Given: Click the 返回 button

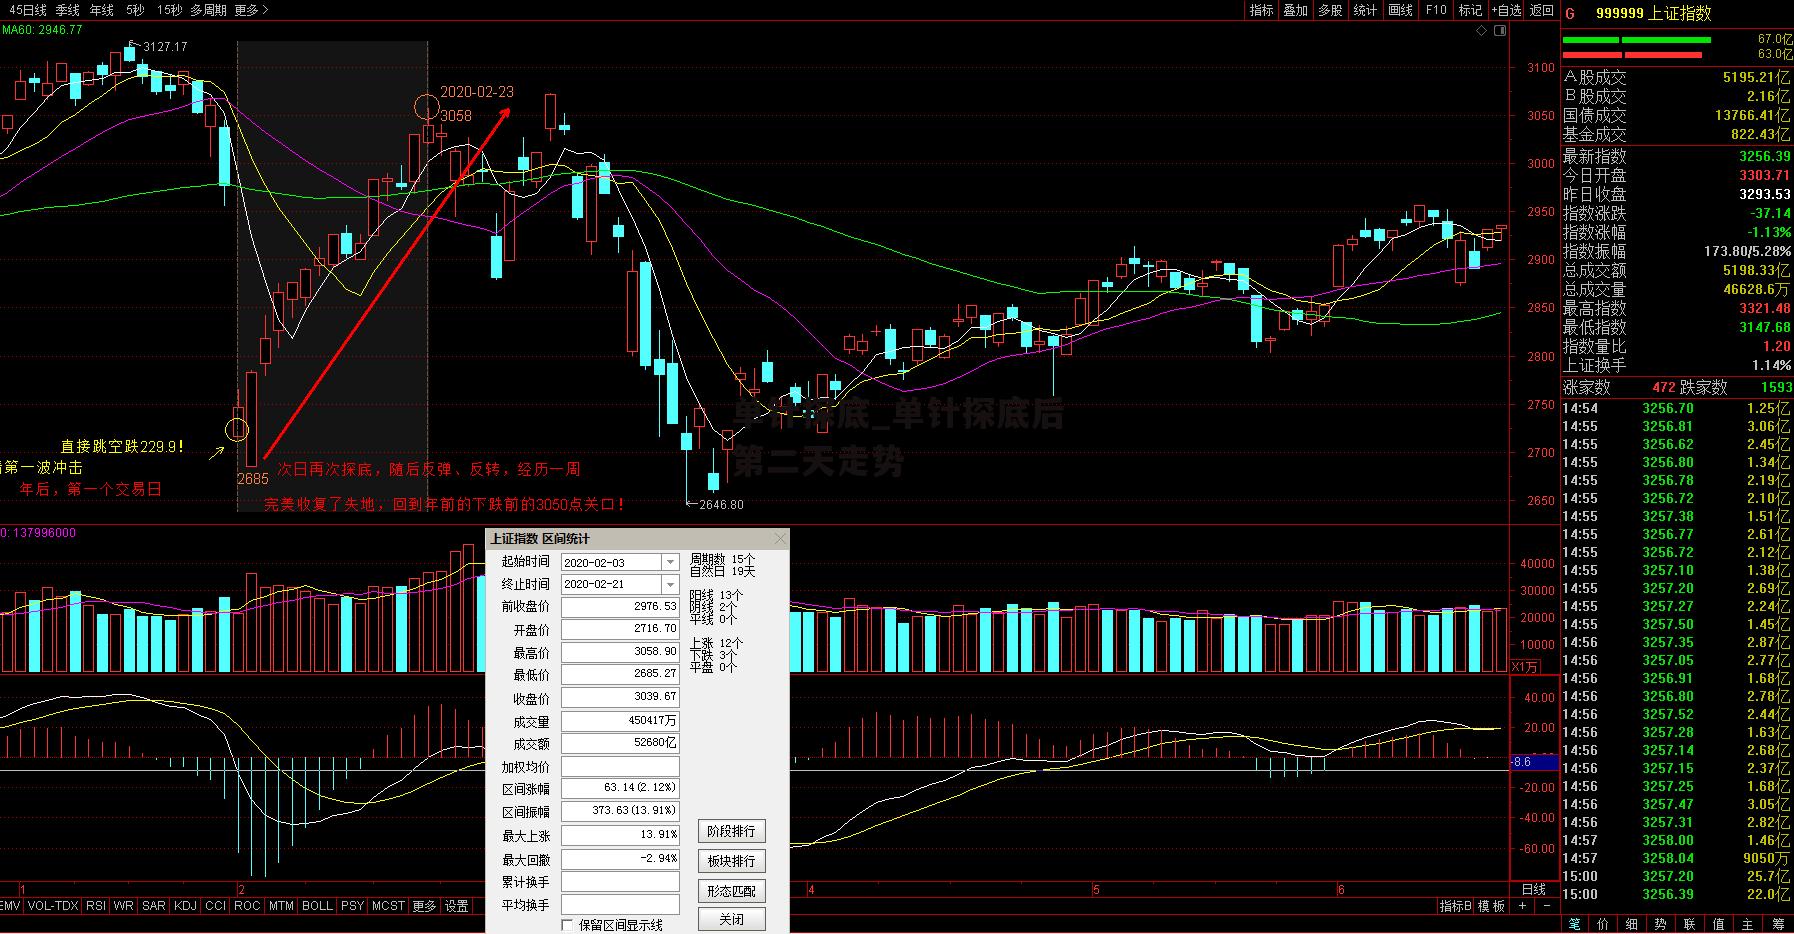Looking at the screenshot, I should point(1542,10).
